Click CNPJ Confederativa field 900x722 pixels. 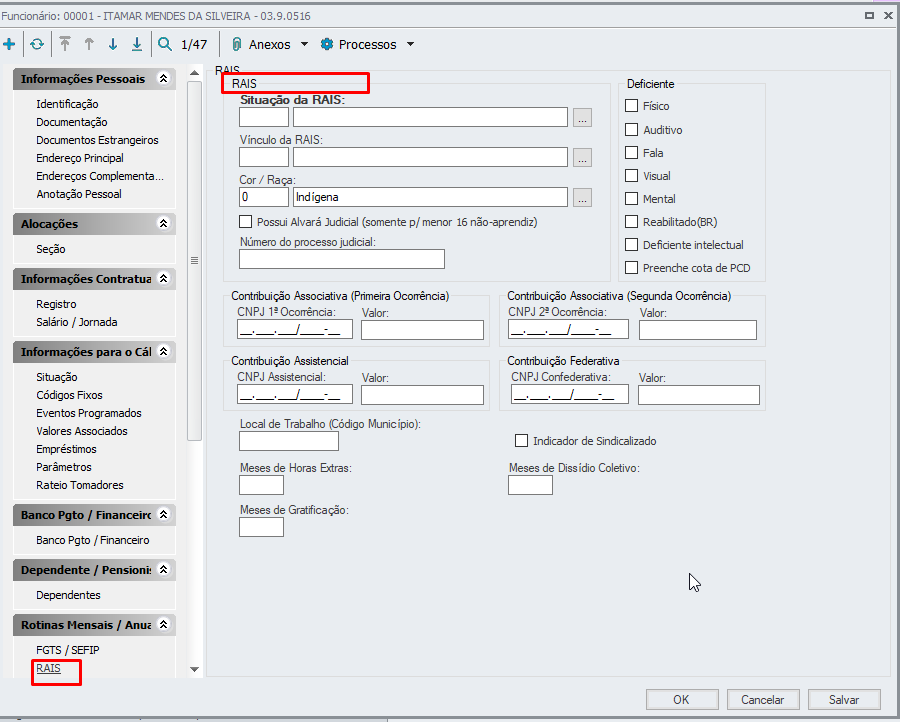570,394
